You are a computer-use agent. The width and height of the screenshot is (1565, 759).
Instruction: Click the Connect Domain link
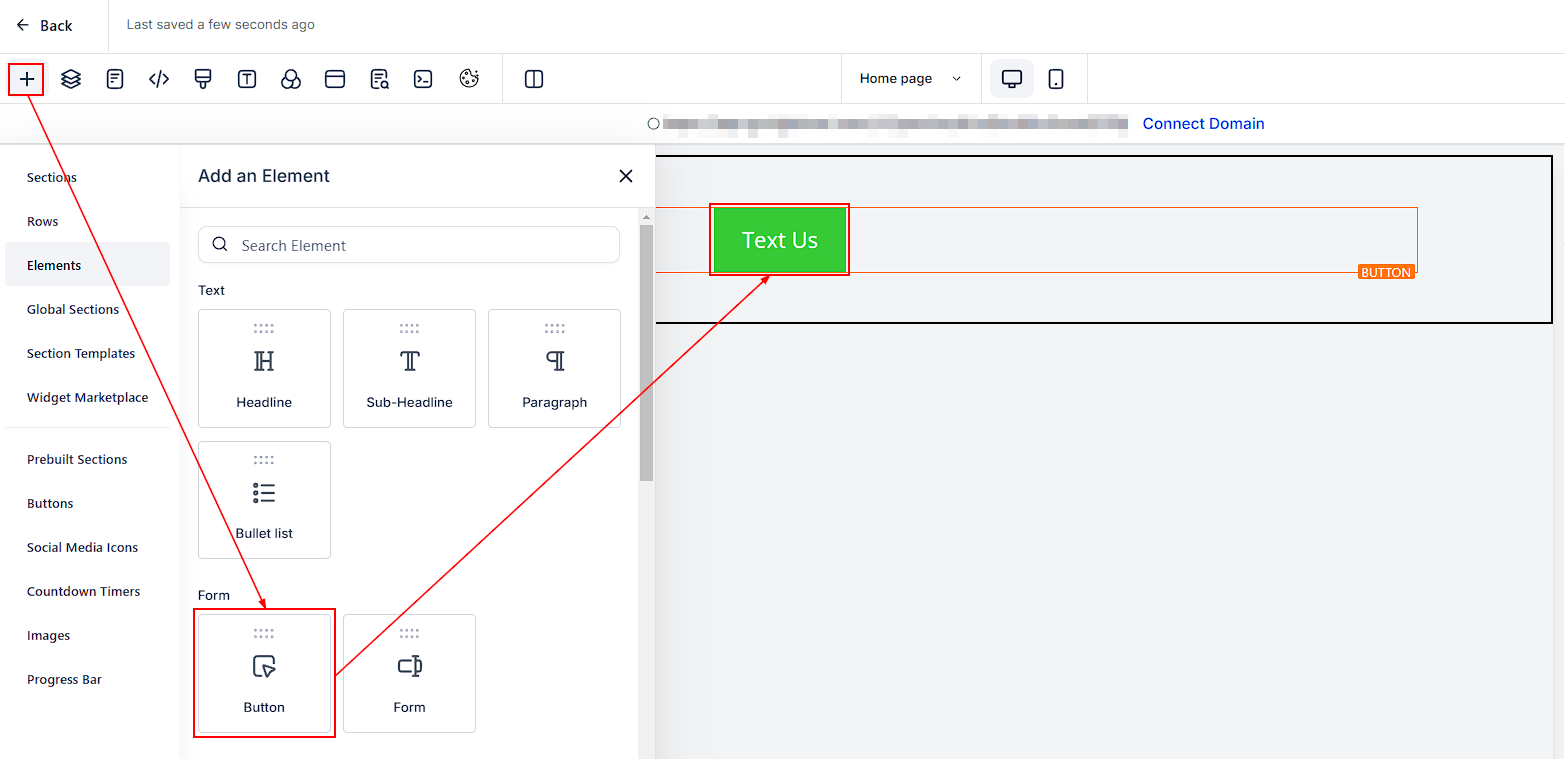click(1203, 124)
